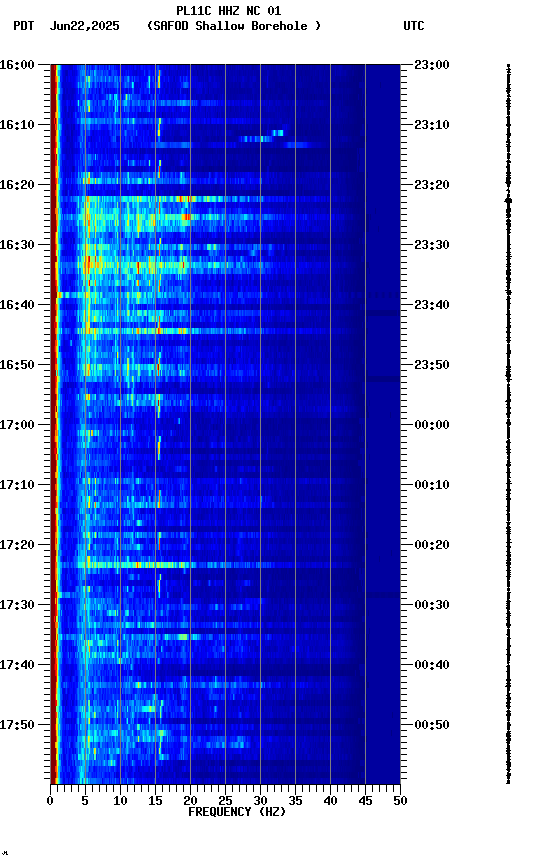Click the 23:10 UTC time label
This screenshot has width=552, height=864.
coord(432,125)
